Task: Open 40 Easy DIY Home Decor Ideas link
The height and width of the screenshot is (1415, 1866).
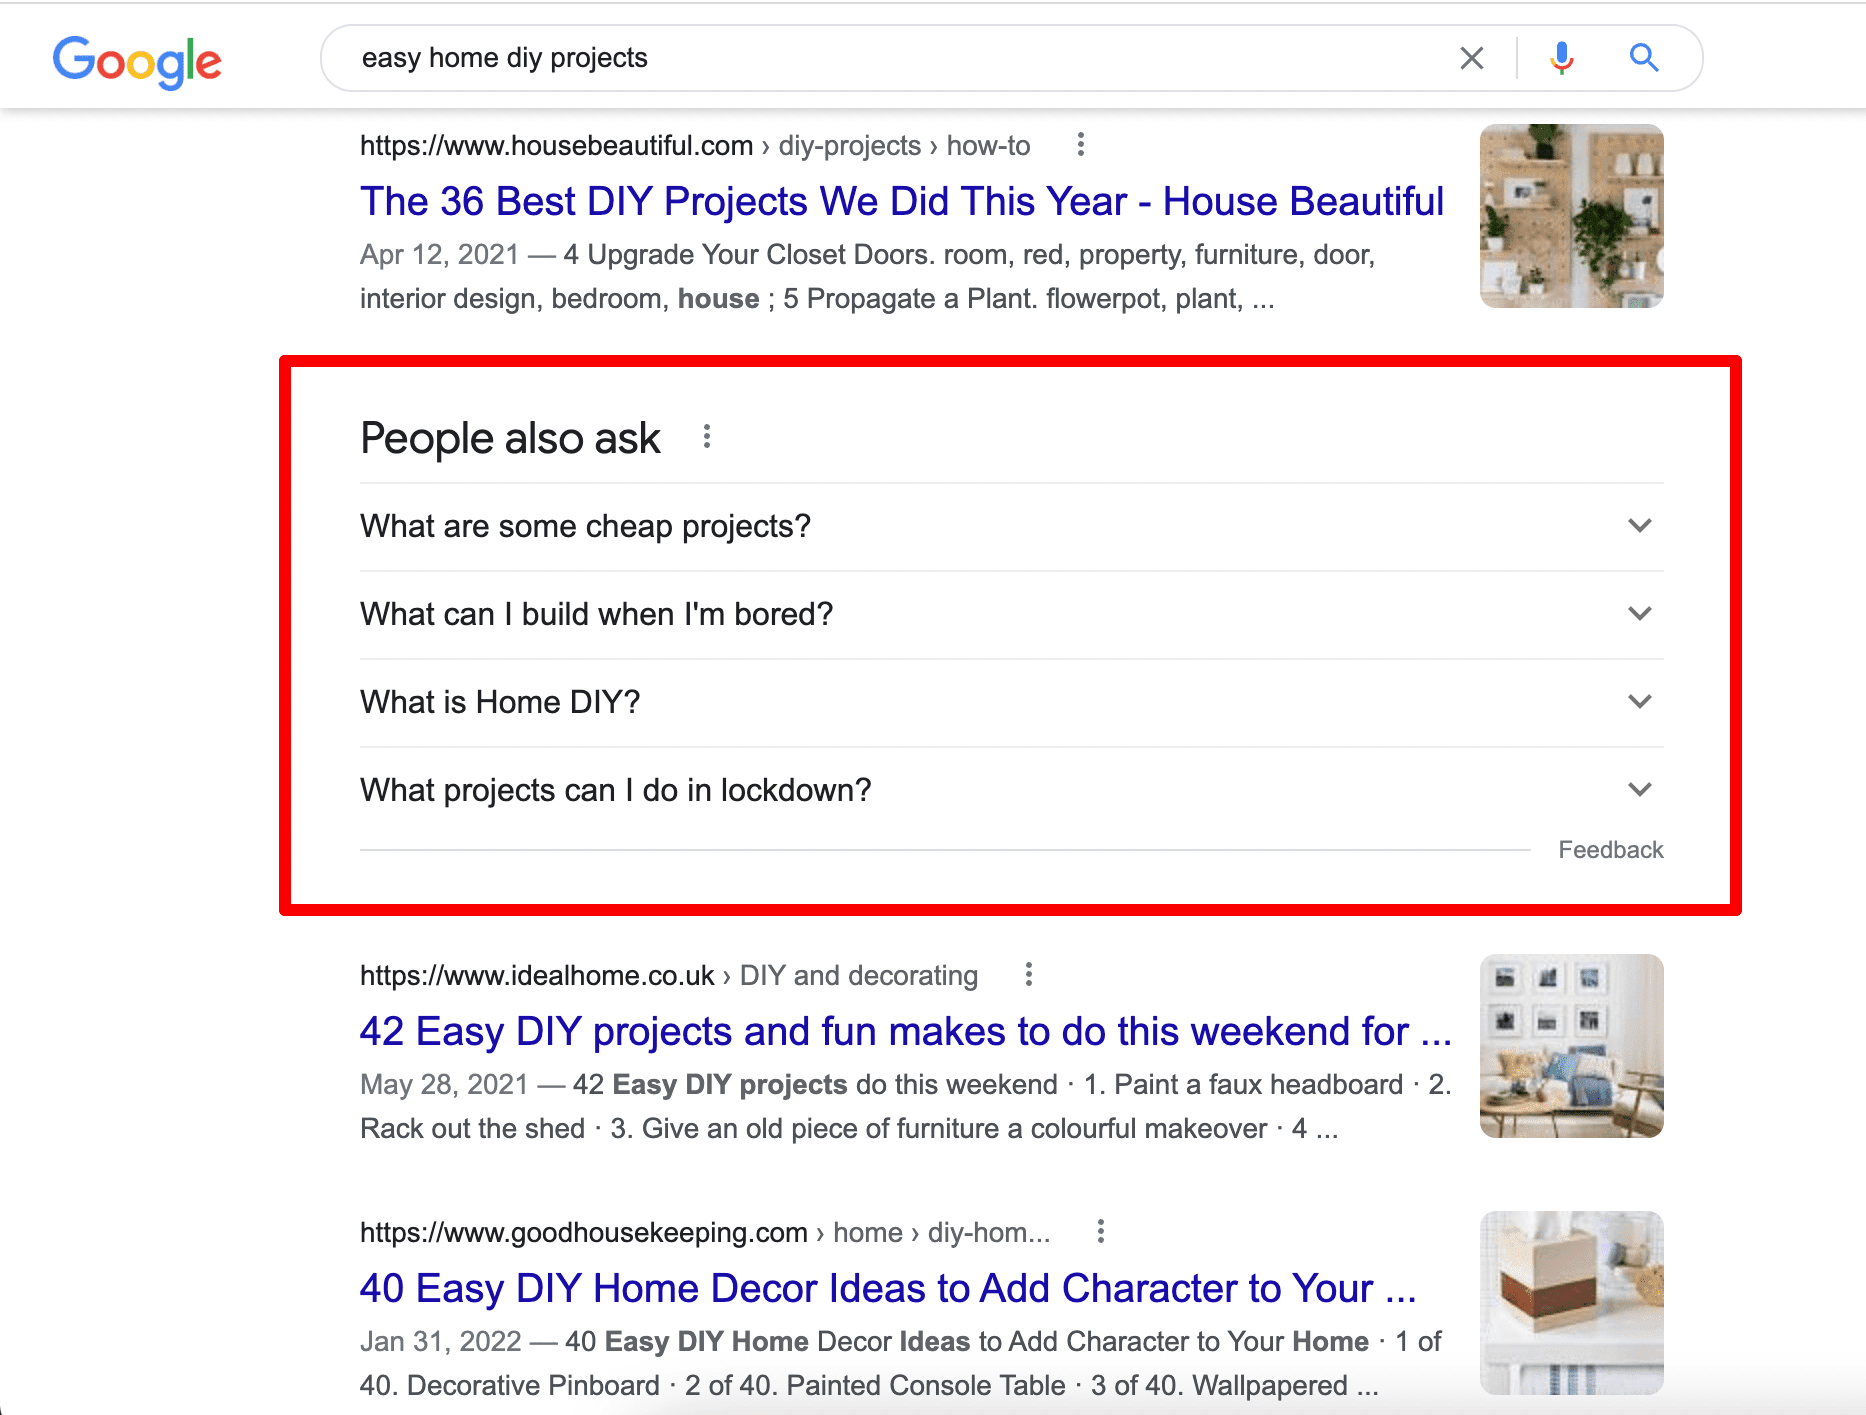Action: [888, 1289]
